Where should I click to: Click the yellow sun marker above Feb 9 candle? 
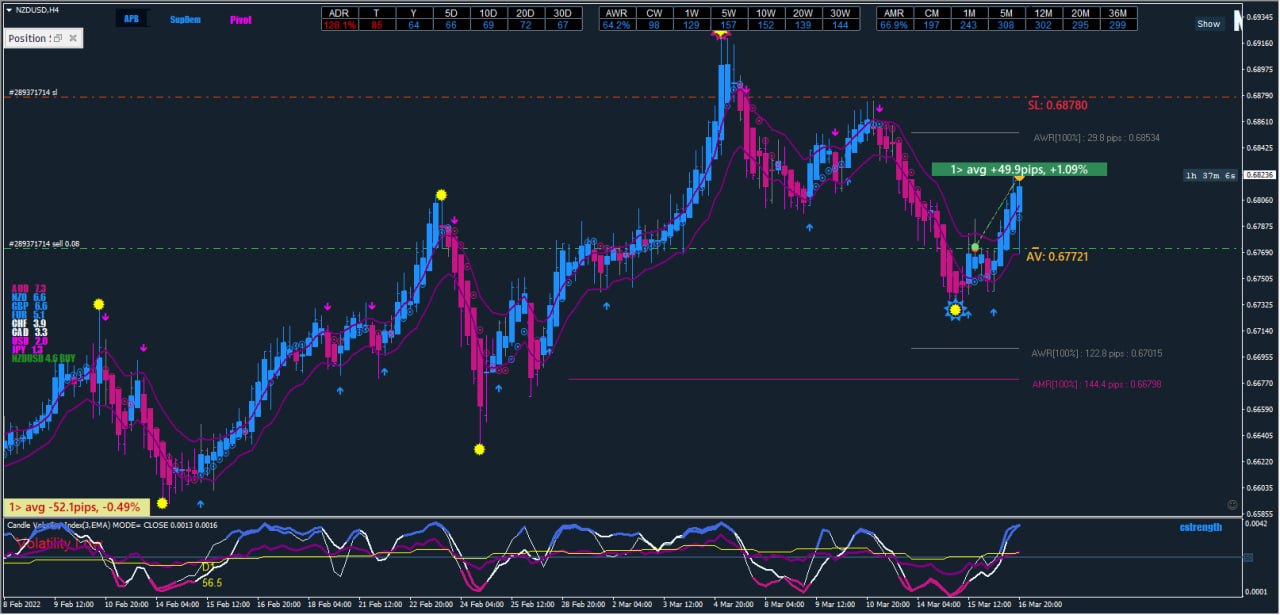pos(98,303)
